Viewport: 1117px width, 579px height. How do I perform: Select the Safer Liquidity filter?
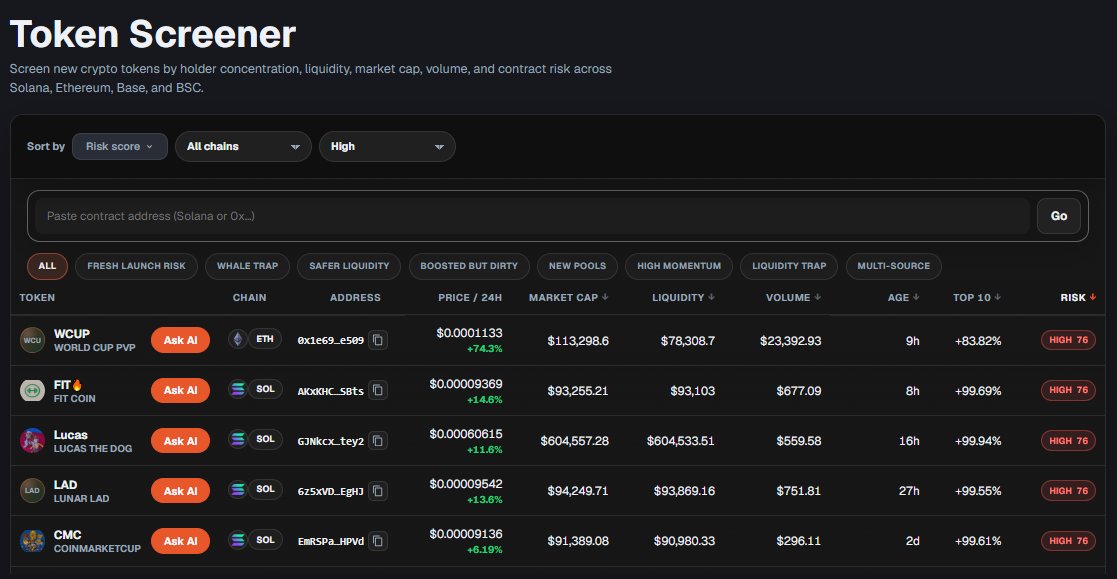pos(349,266)
